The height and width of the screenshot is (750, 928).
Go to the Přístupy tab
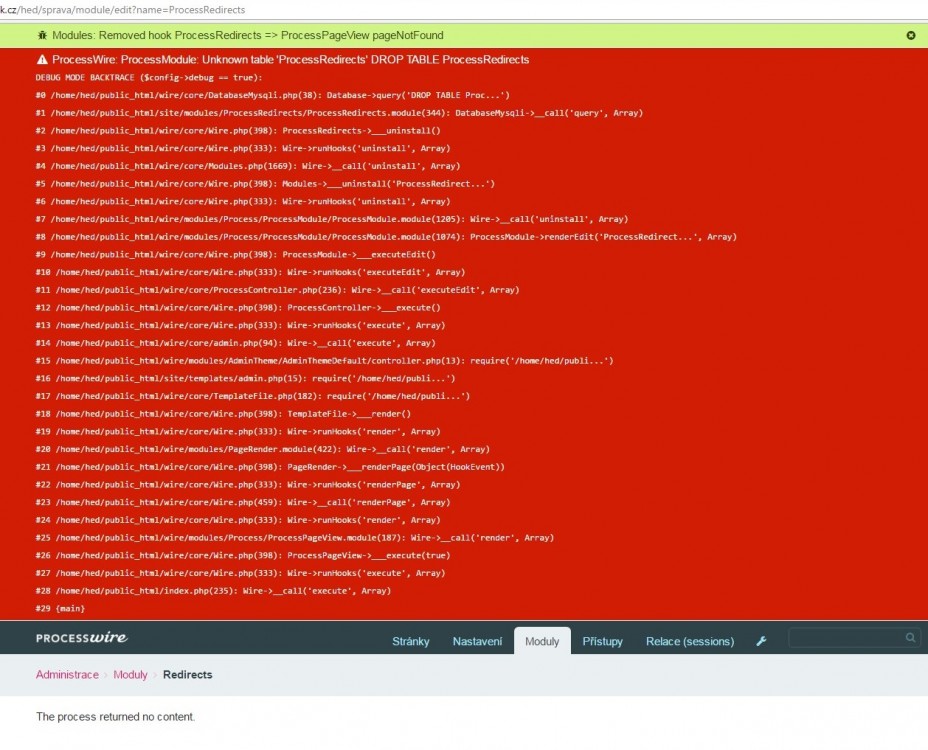point(602,641)
